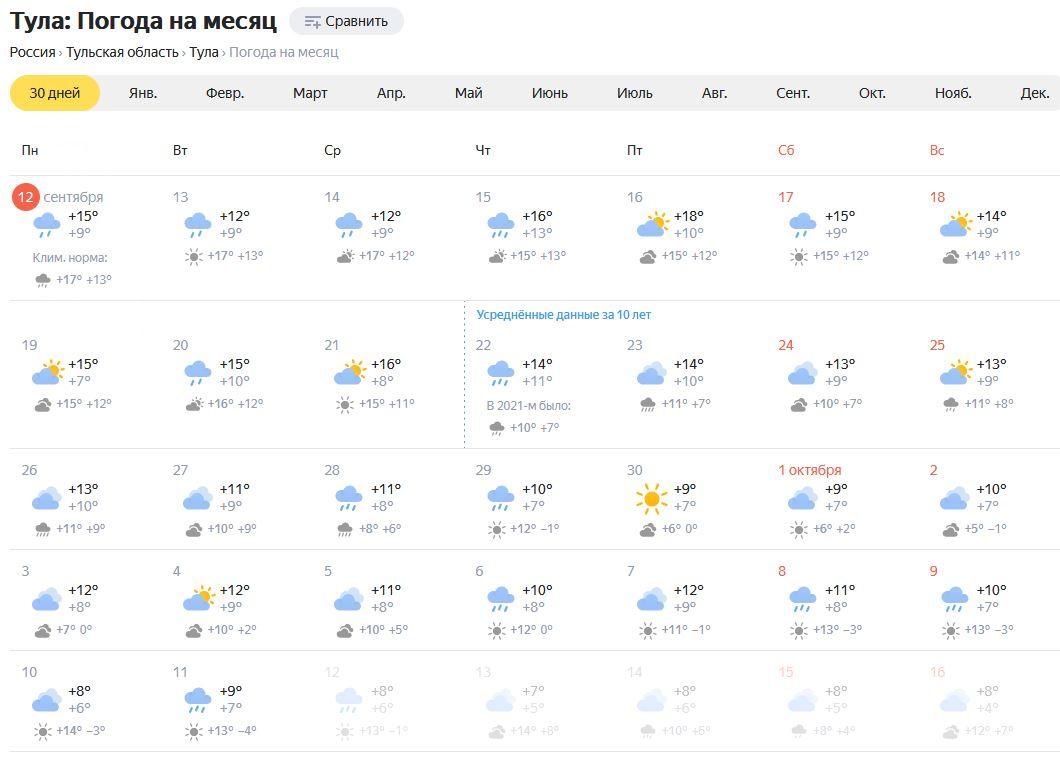This screenshot has height=757, width=1060.
Task: Open the Тульская область breadcrumb link
Action: tap(122, 53)
